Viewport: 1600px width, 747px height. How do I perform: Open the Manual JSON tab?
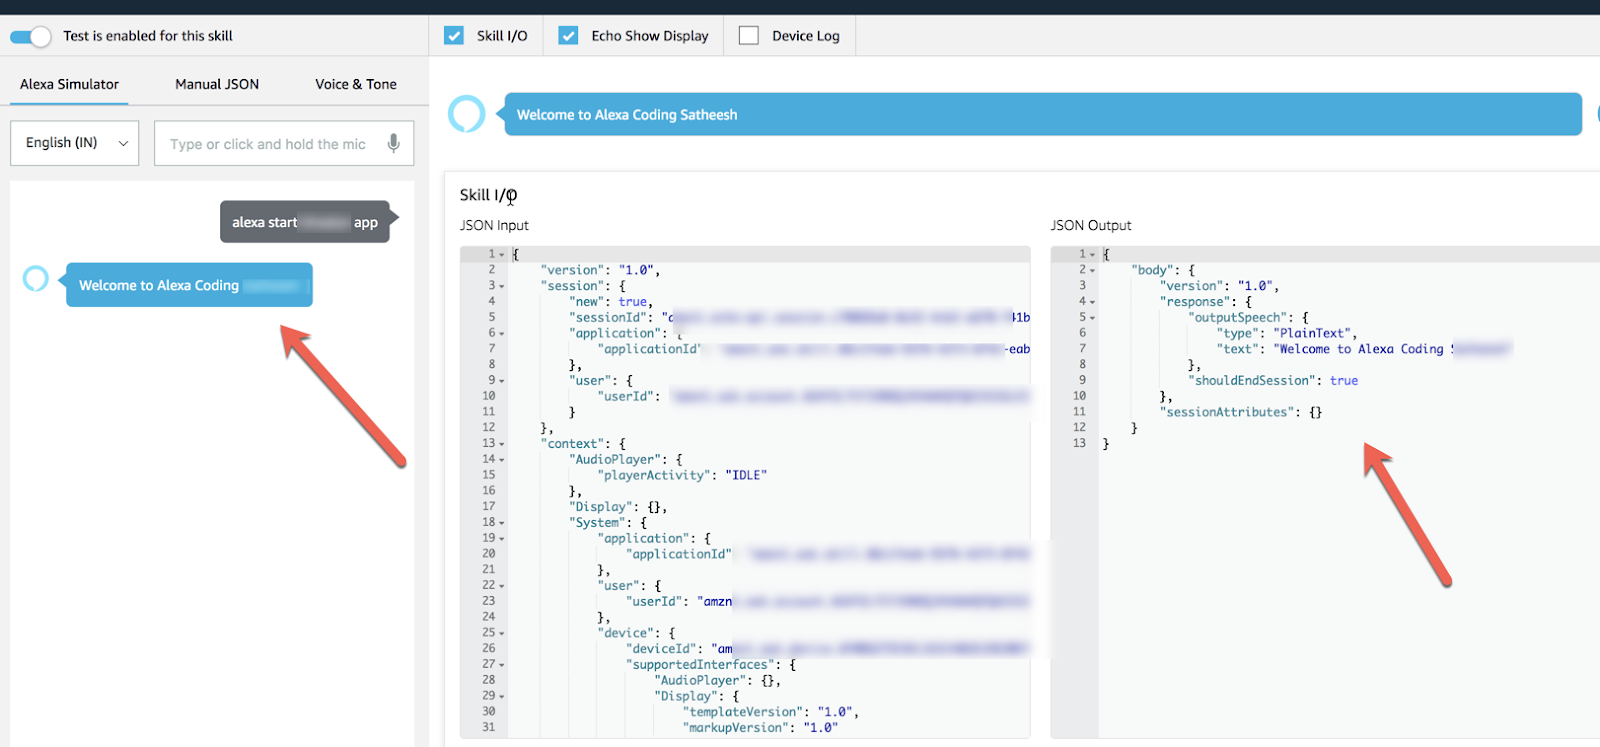(x=217, y=84)
